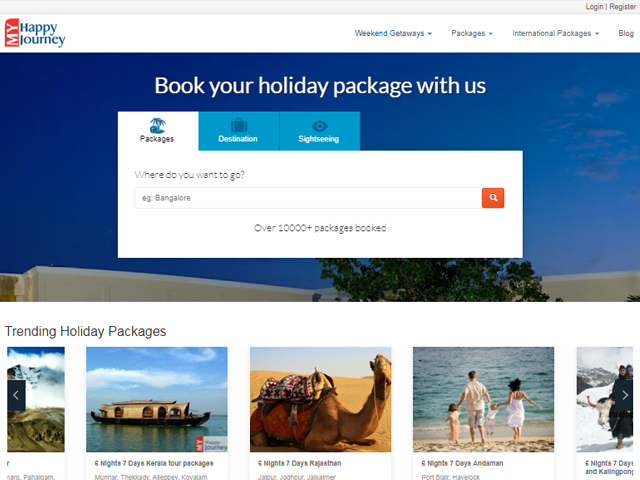Select the palm tree Packages icon
This screenshot has width=640, height=480.
(157, 125)
